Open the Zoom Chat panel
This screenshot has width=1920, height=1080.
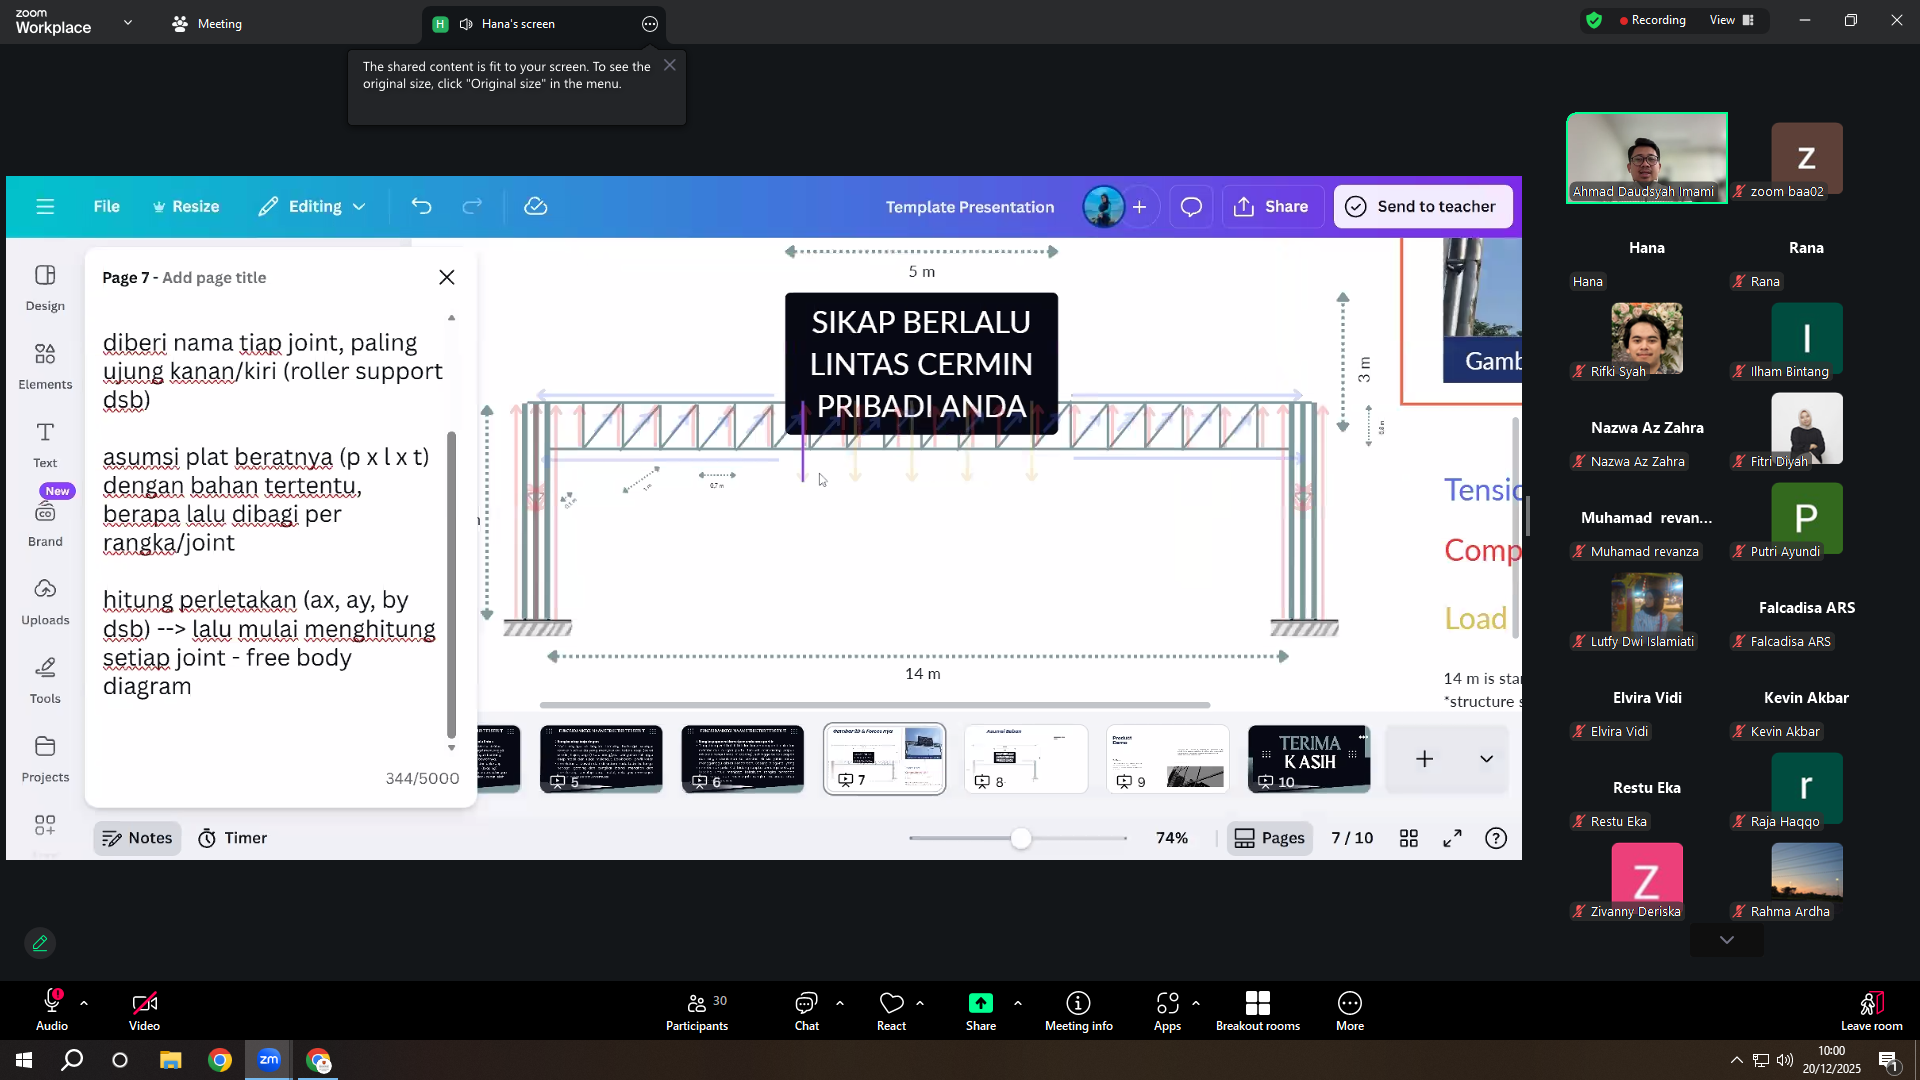tap(806, 1011)
